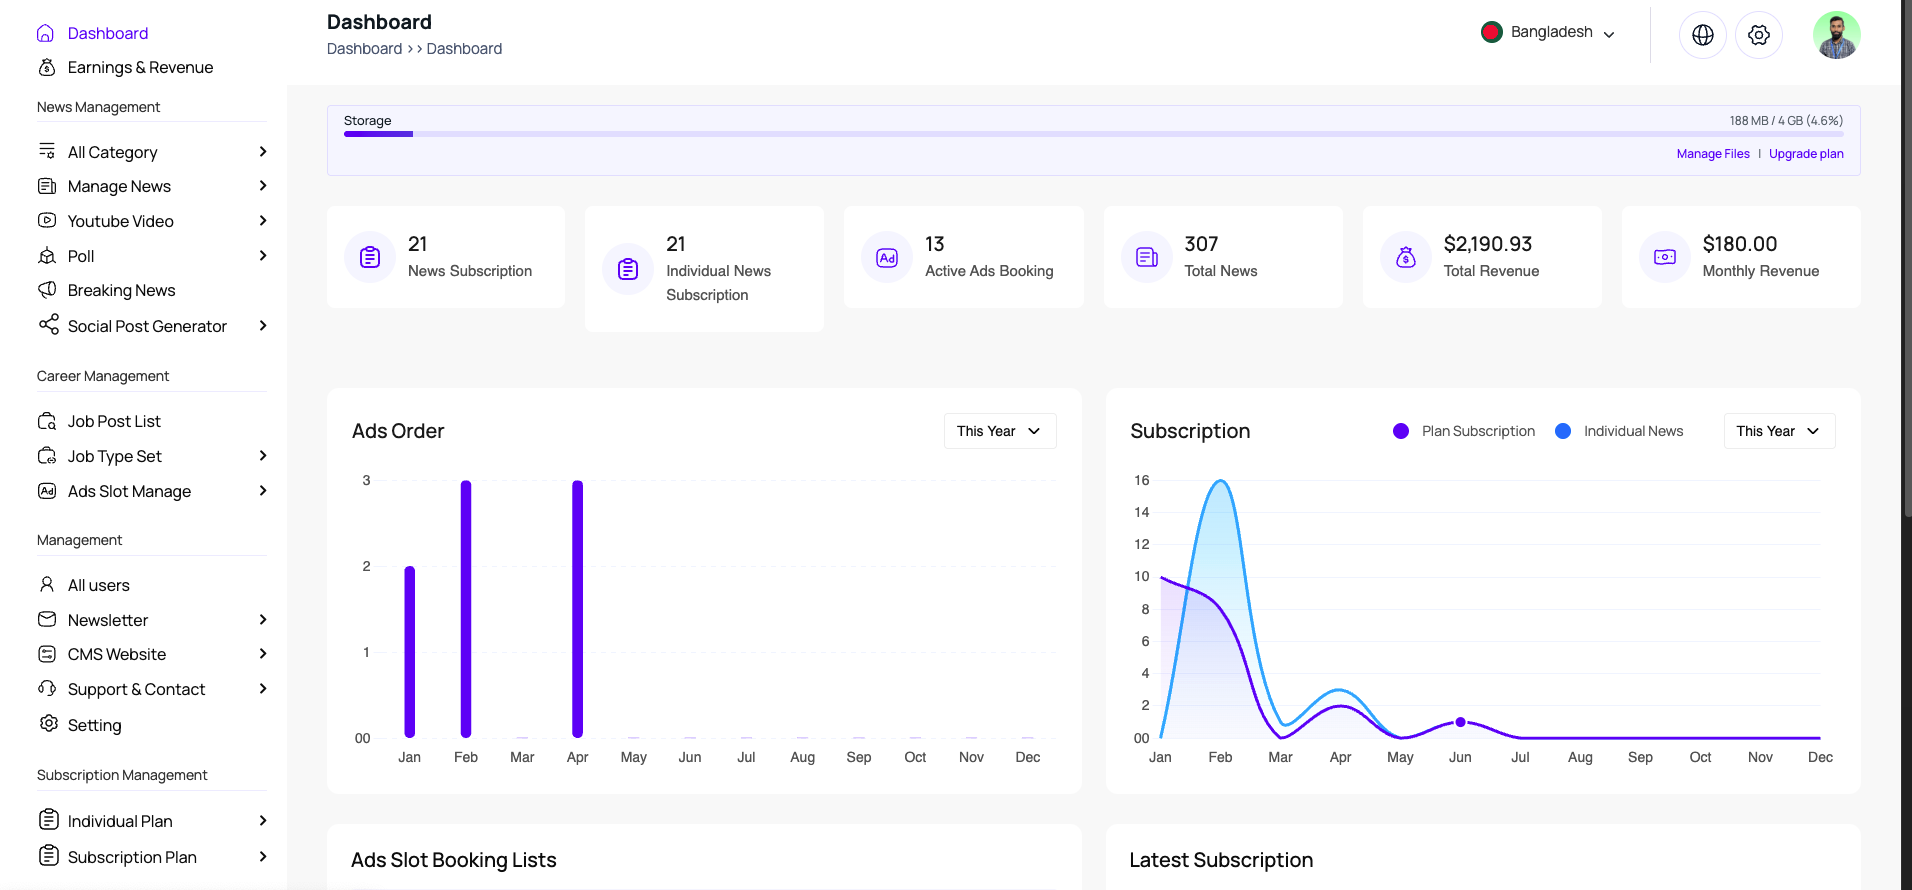This screenshot has width=1912, height=890.
Task: Click the Bangladesh flag icon
Action: click(1491, 32)
